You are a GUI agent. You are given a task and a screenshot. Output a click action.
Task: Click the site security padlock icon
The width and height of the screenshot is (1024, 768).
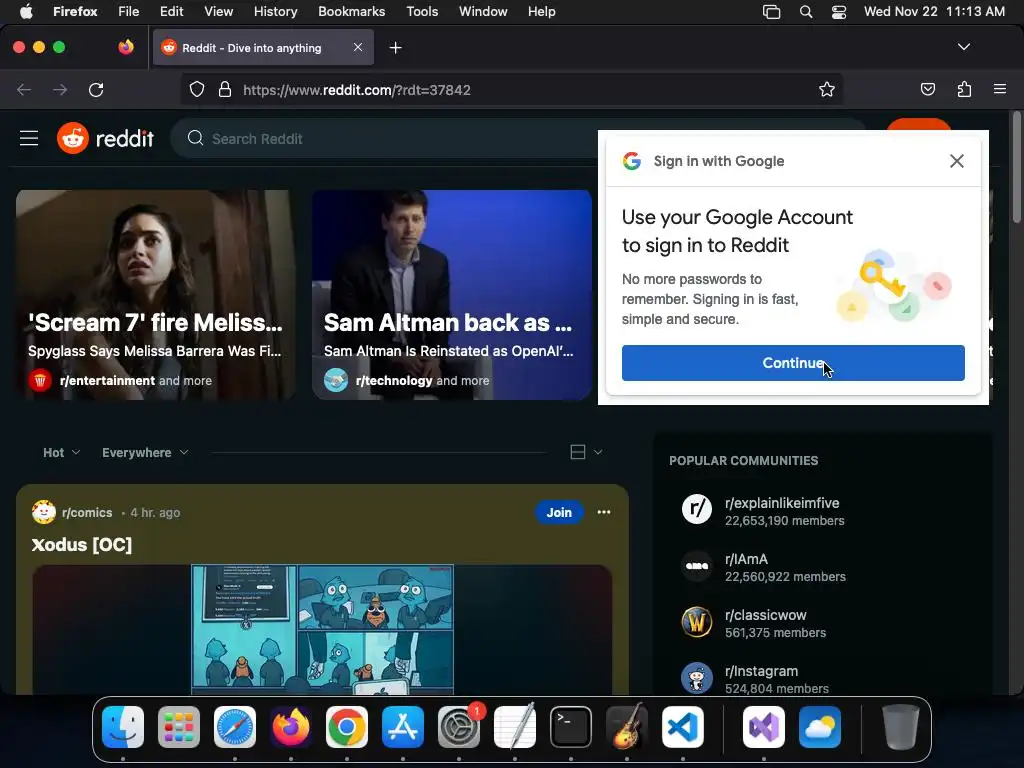tap(225, 89)
